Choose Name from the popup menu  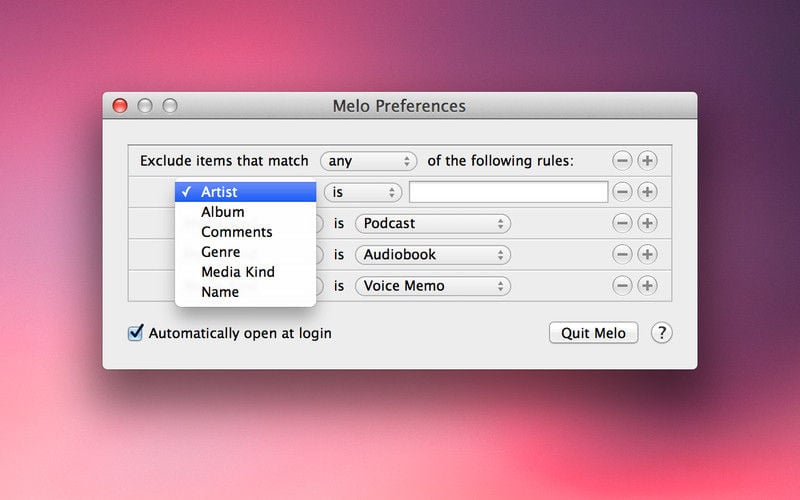[245, 291]
